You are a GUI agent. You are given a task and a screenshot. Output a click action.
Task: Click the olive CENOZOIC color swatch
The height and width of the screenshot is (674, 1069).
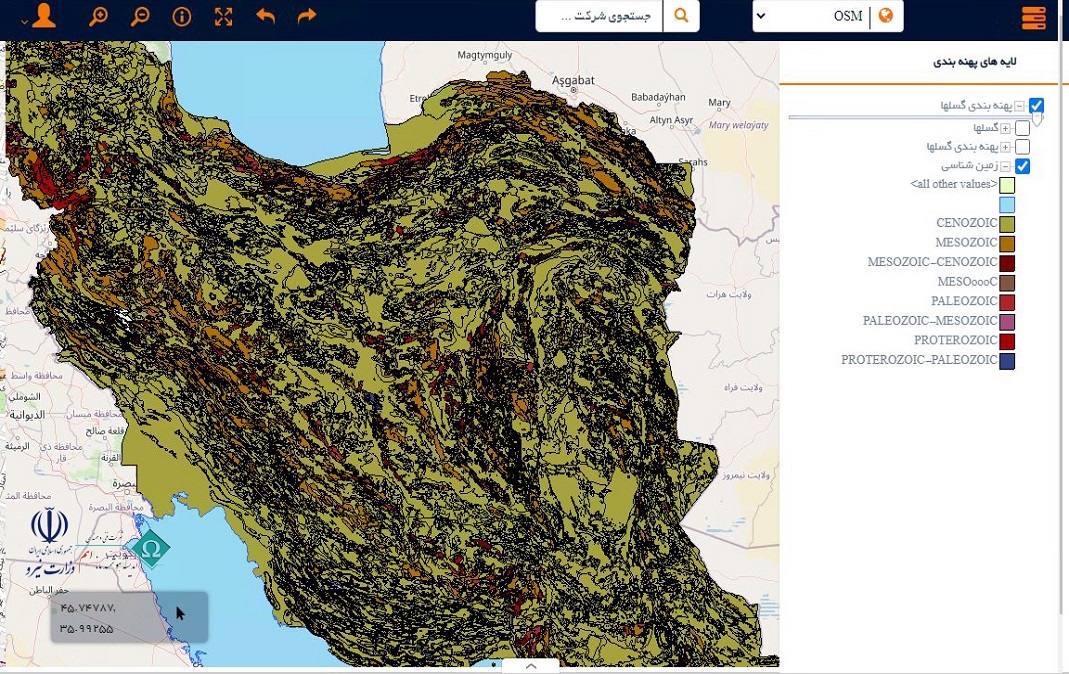(x=1007, y=224)
